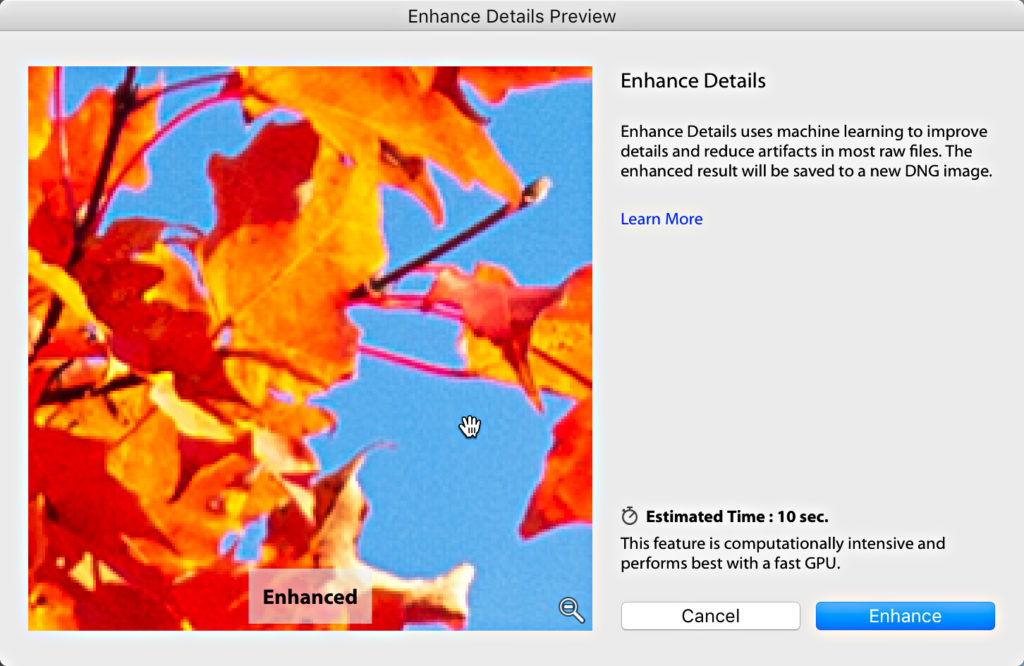The width and height of the screenshot is (1024, 666).
Task: Cancel the Enhance Details dialog
Action: [711, 616]
